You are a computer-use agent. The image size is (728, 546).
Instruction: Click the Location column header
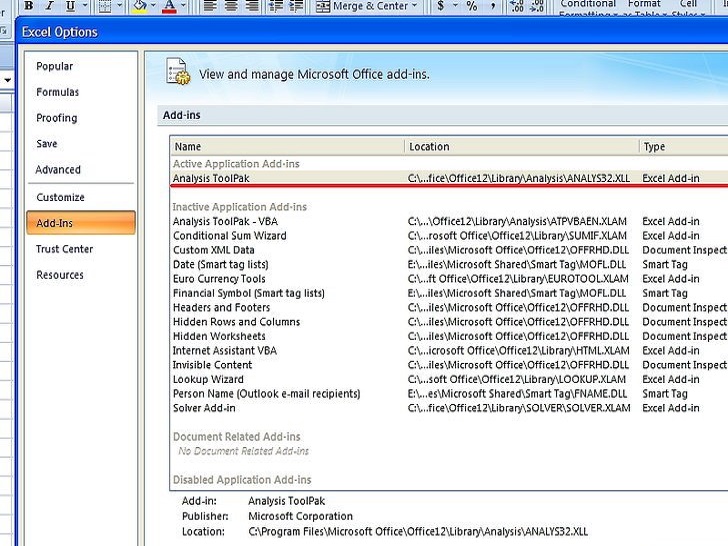[x=522, y=146]
